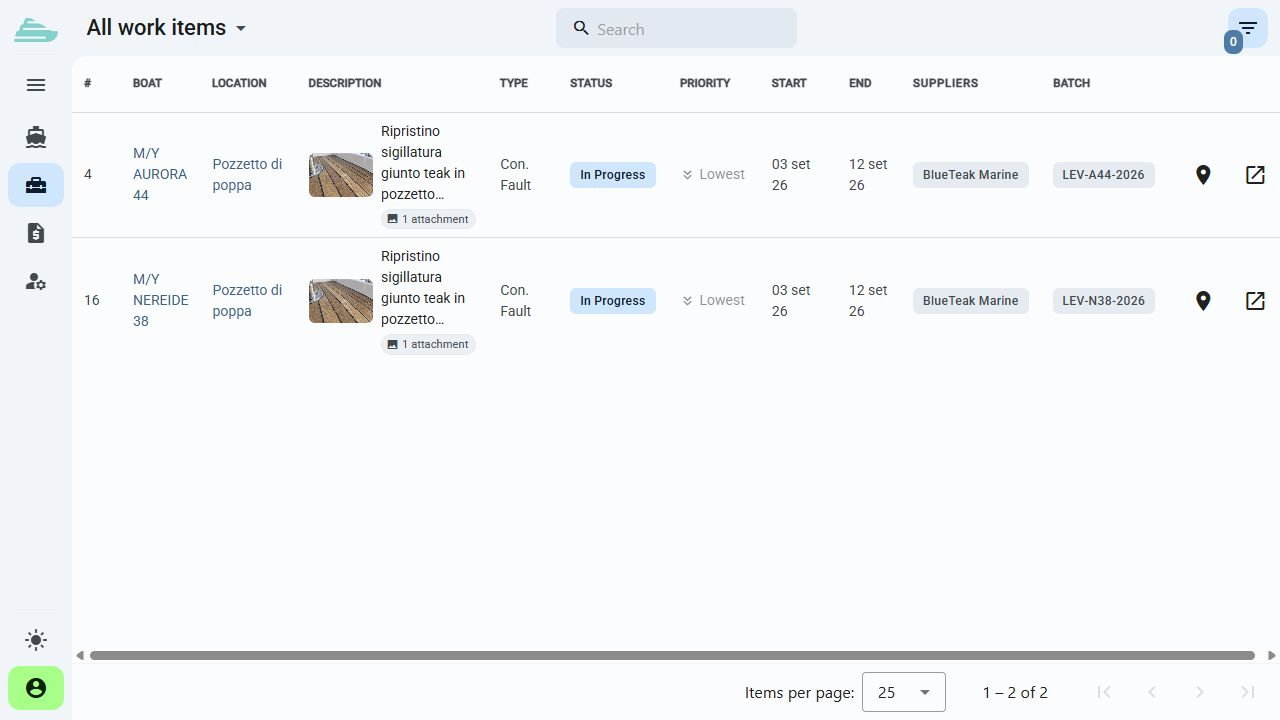Click the search input field
The image size is (1280, 720).
(x=676, y=29)
